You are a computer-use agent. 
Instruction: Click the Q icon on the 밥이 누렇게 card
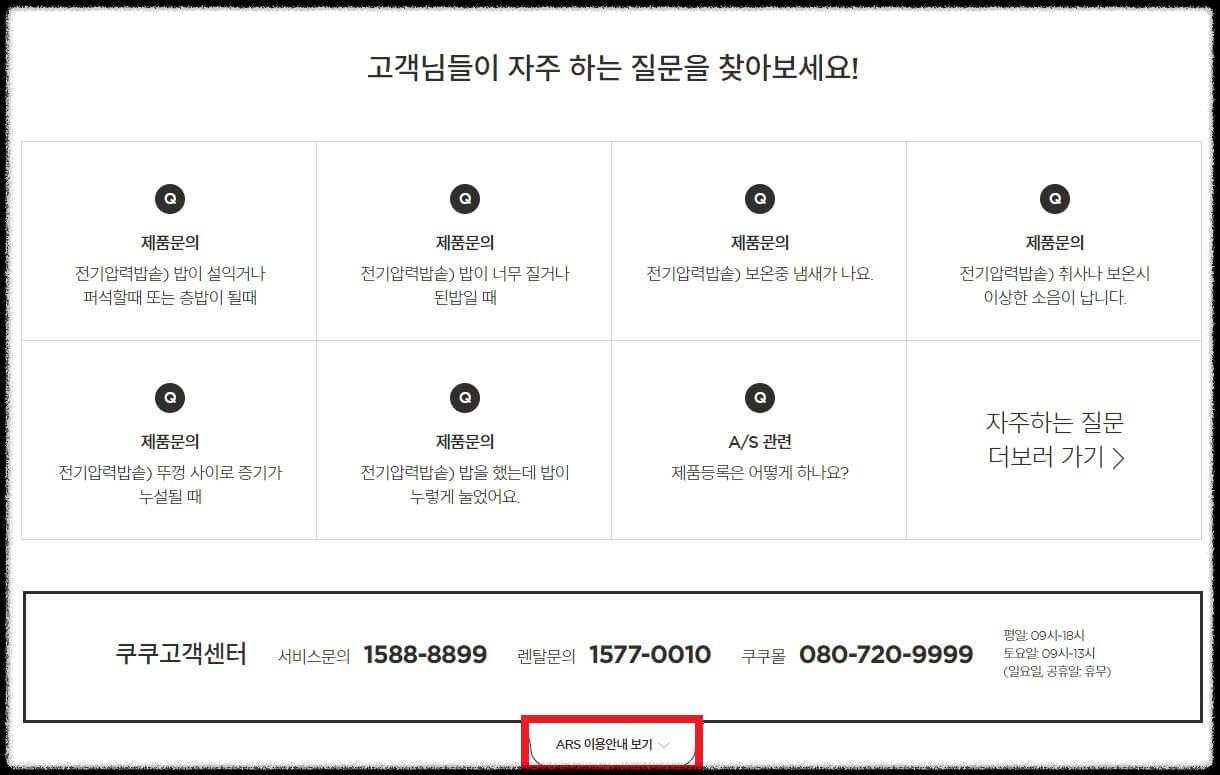pyautogui.click(x=465, y=397)
